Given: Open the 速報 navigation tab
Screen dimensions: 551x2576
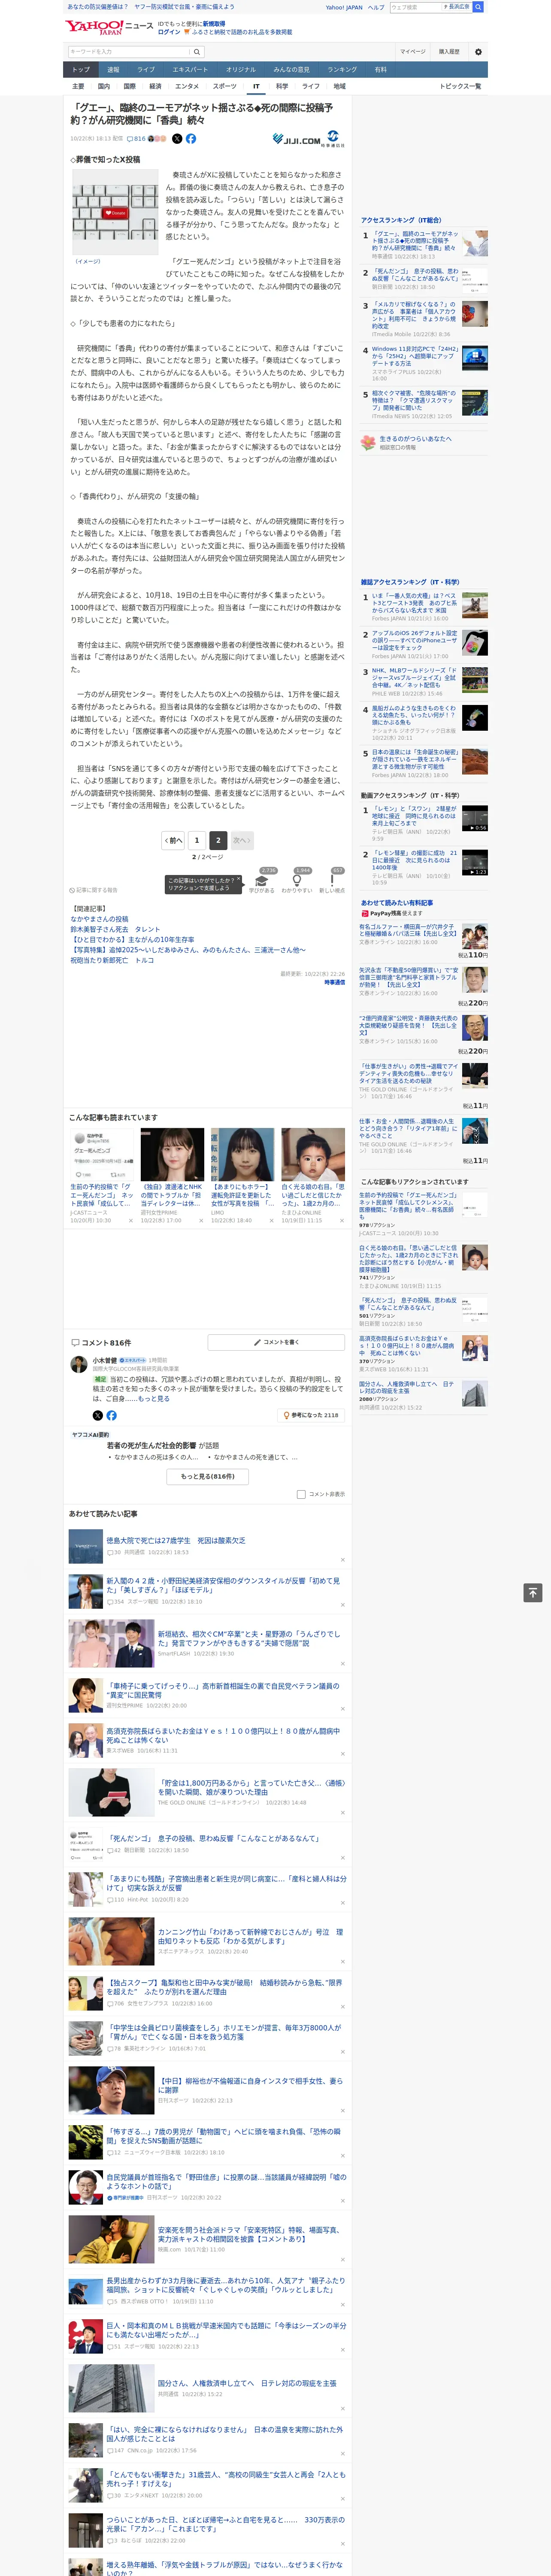Looking at the screenshot, I should click(x=113, y=70).
